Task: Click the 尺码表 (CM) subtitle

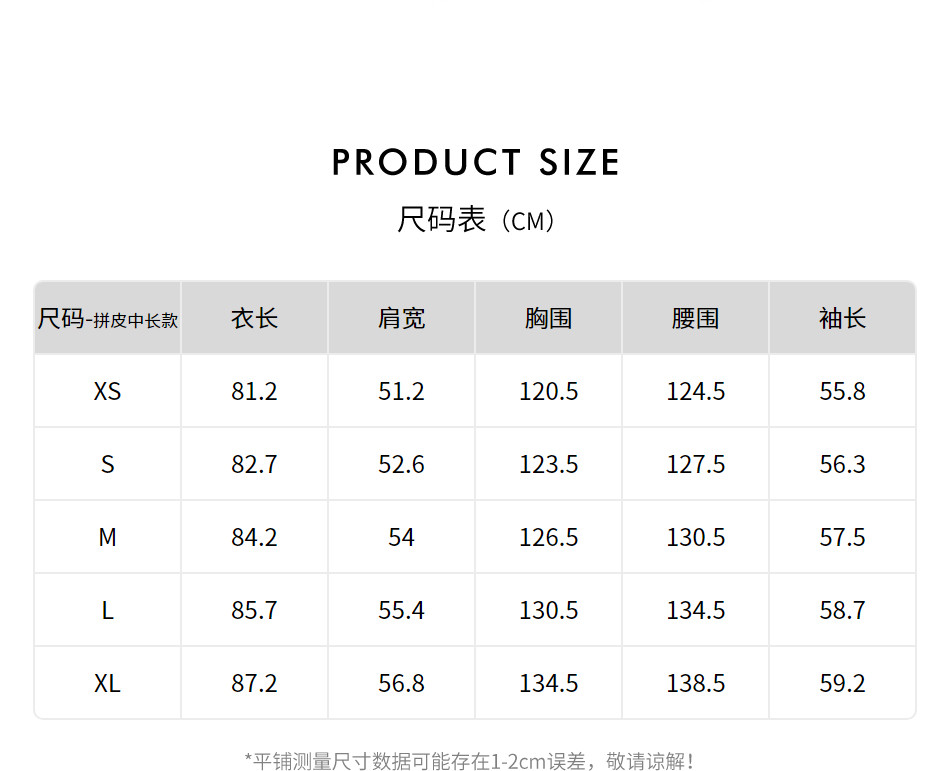Action: point(475,220)
